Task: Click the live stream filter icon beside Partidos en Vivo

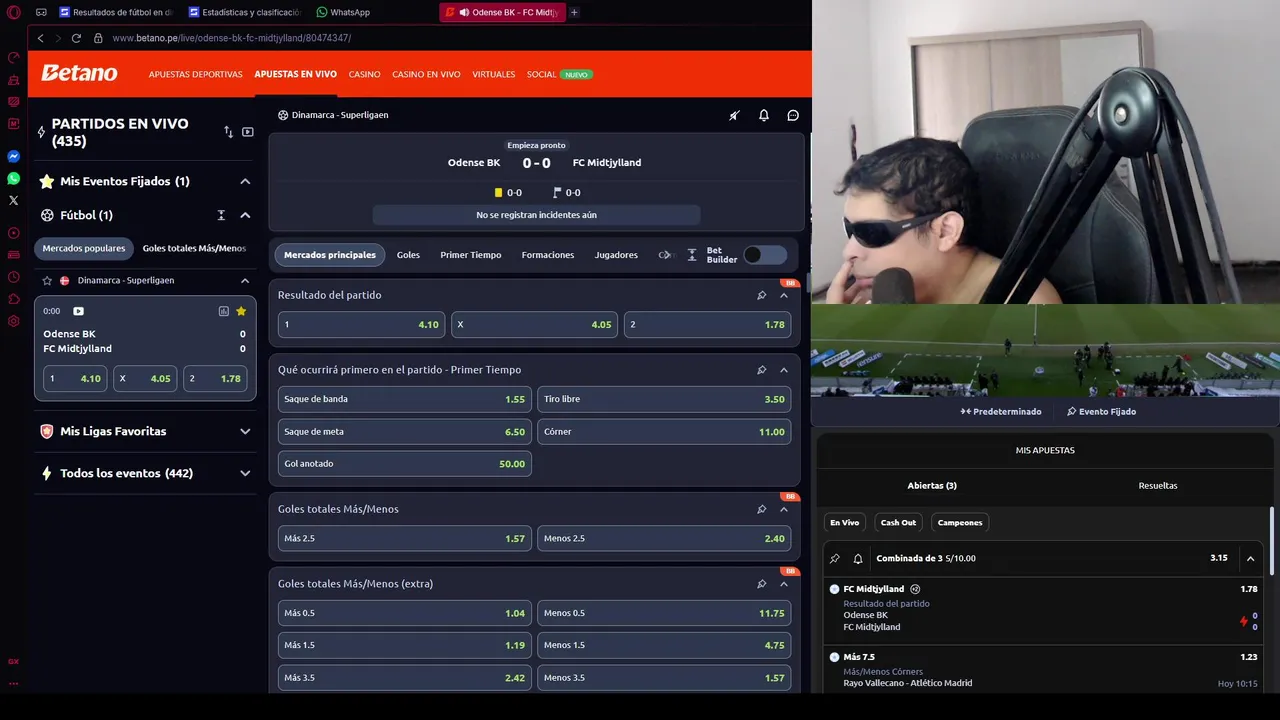Action: pos(248,132)
